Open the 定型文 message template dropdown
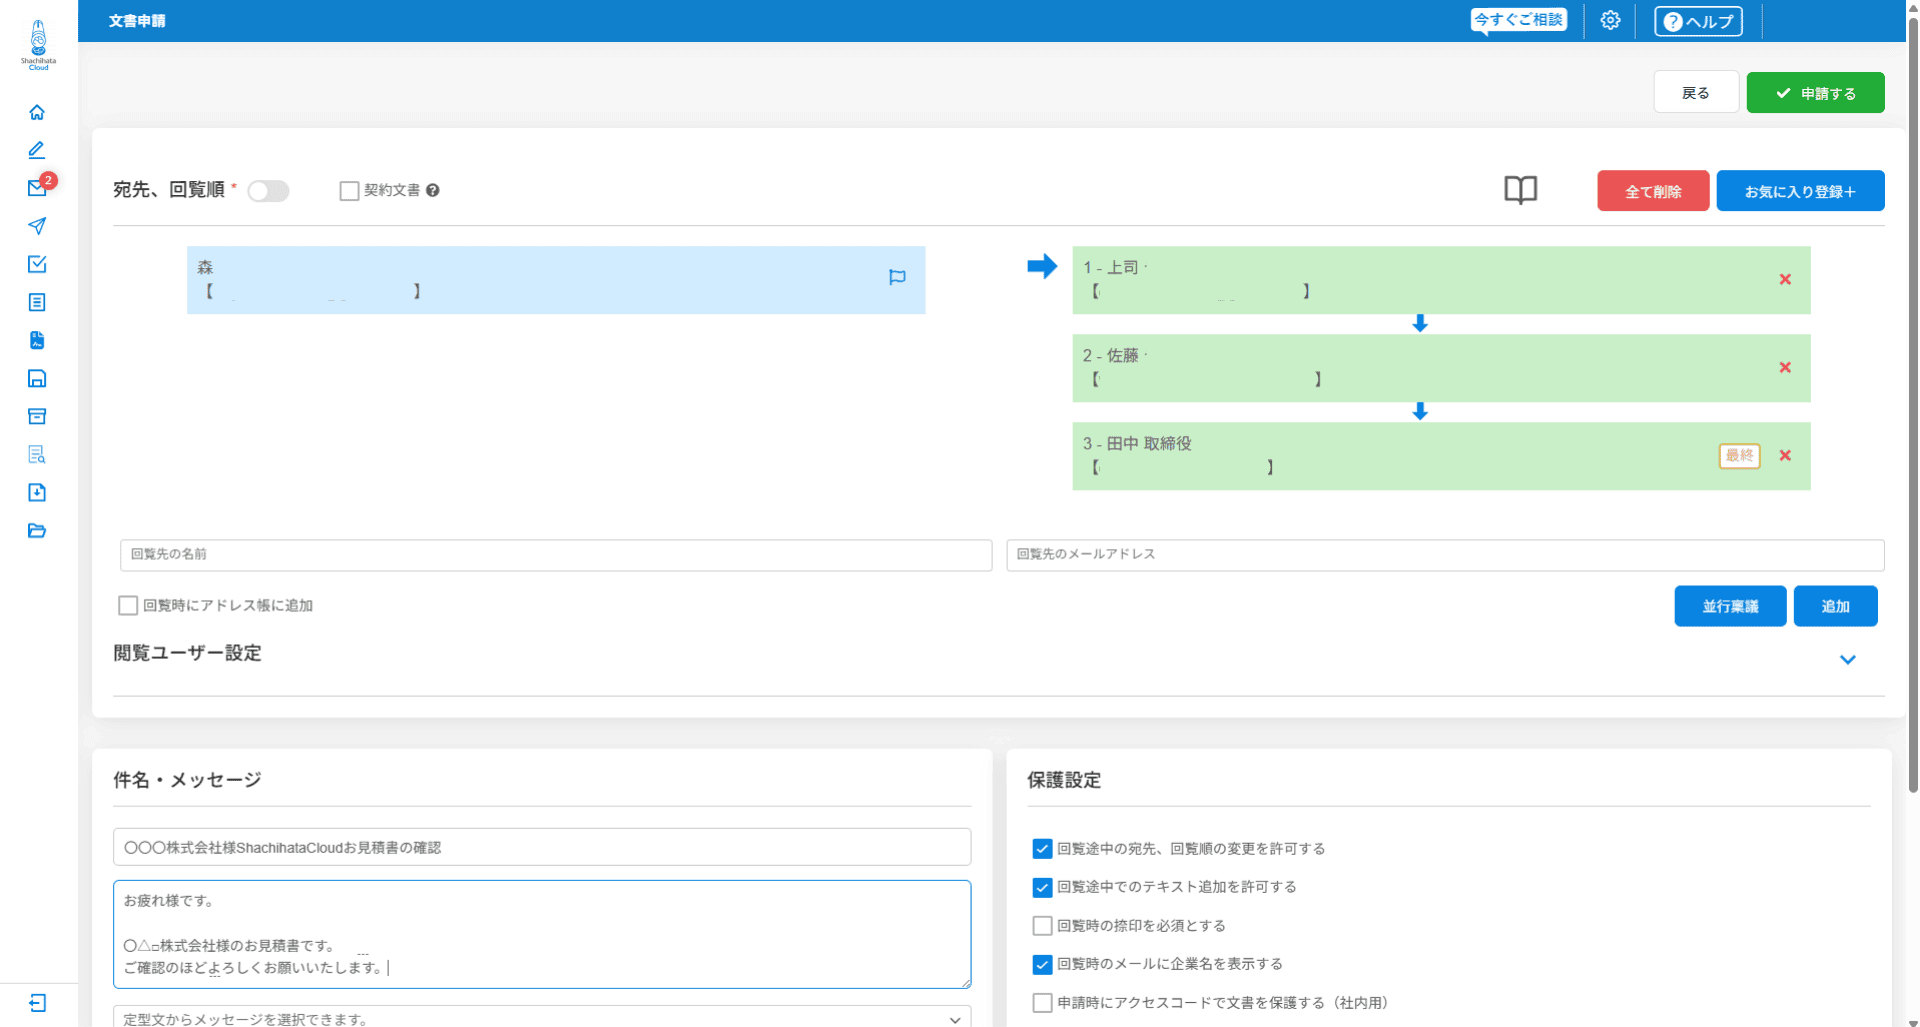 (541, 1017)
